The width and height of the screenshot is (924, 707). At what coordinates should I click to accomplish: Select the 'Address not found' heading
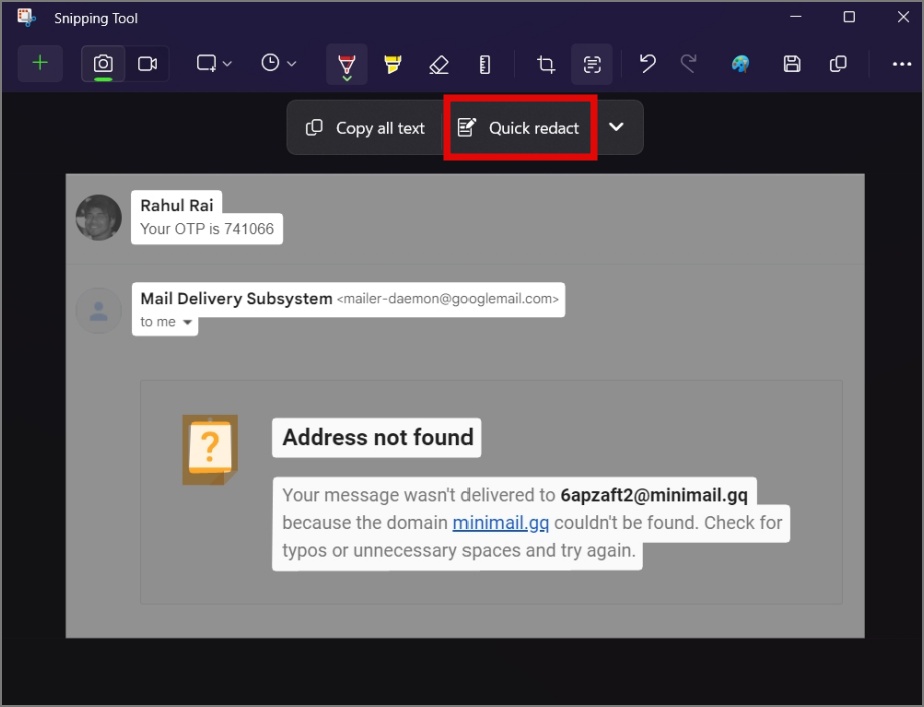378,437
